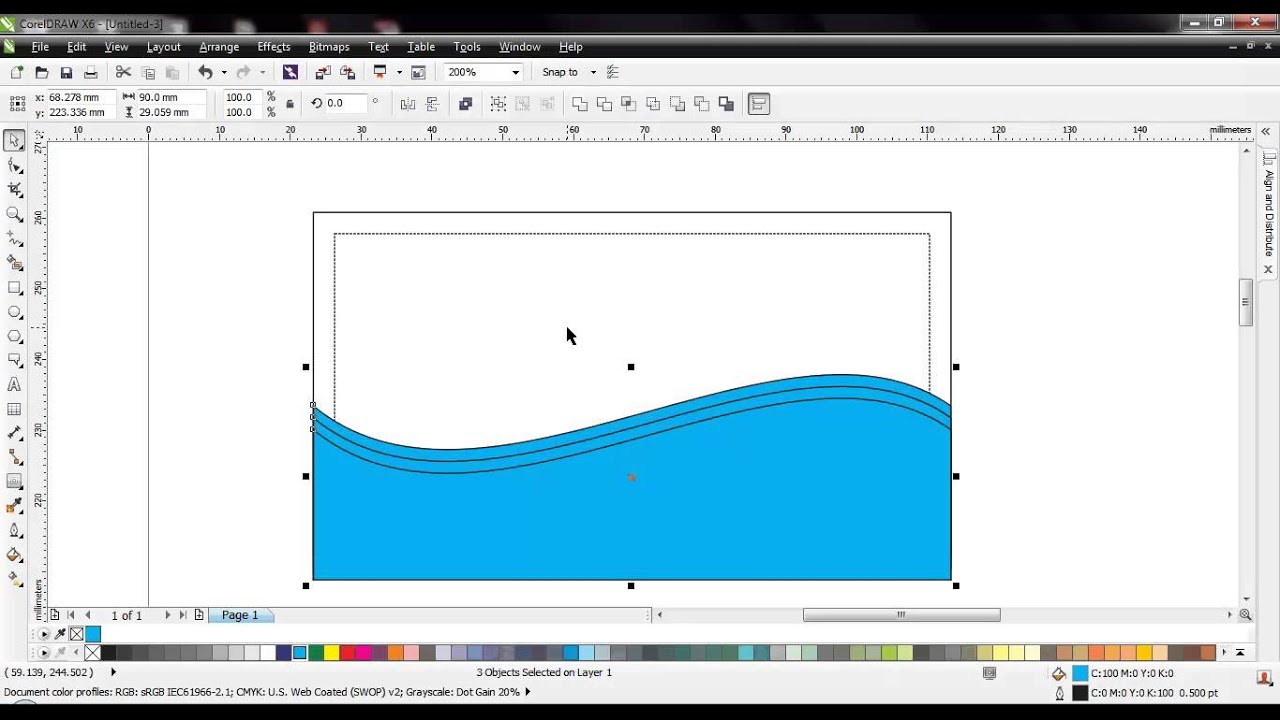Open the Arrange menu
The height and width of the screenshot is (720, 1280).
219,47
